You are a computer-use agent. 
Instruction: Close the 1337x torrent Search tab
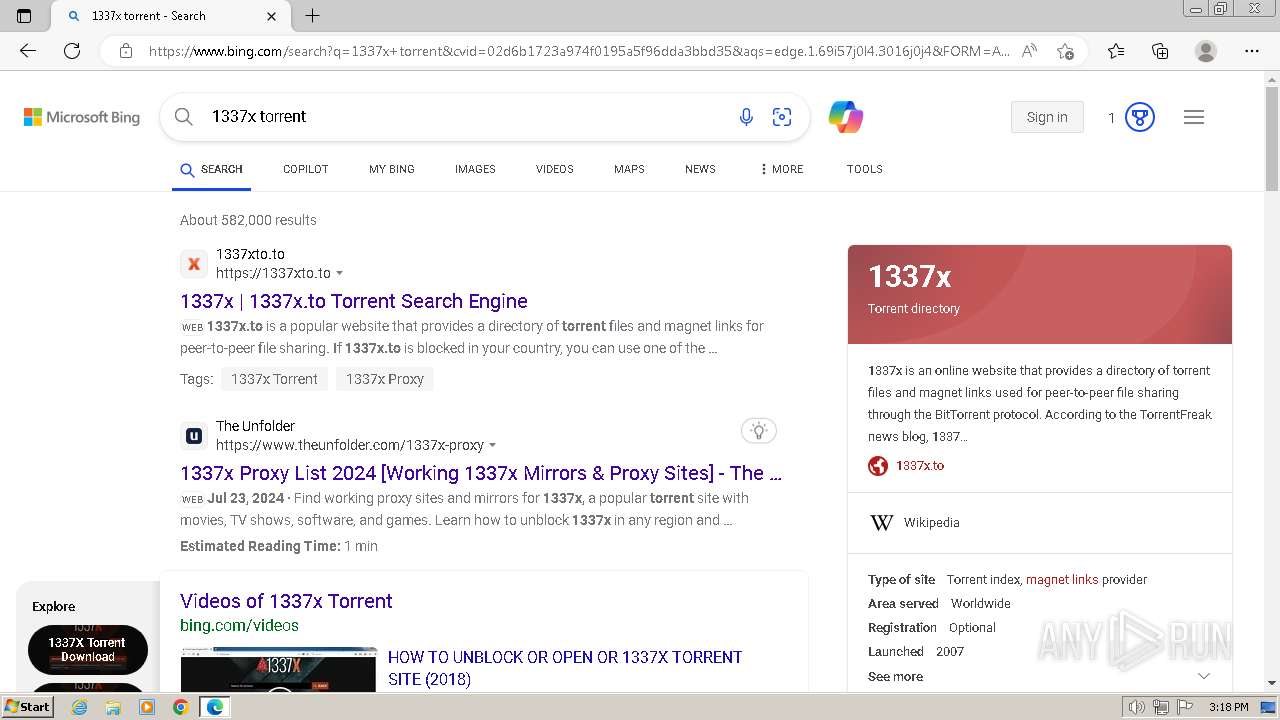(x=272, y=16)
